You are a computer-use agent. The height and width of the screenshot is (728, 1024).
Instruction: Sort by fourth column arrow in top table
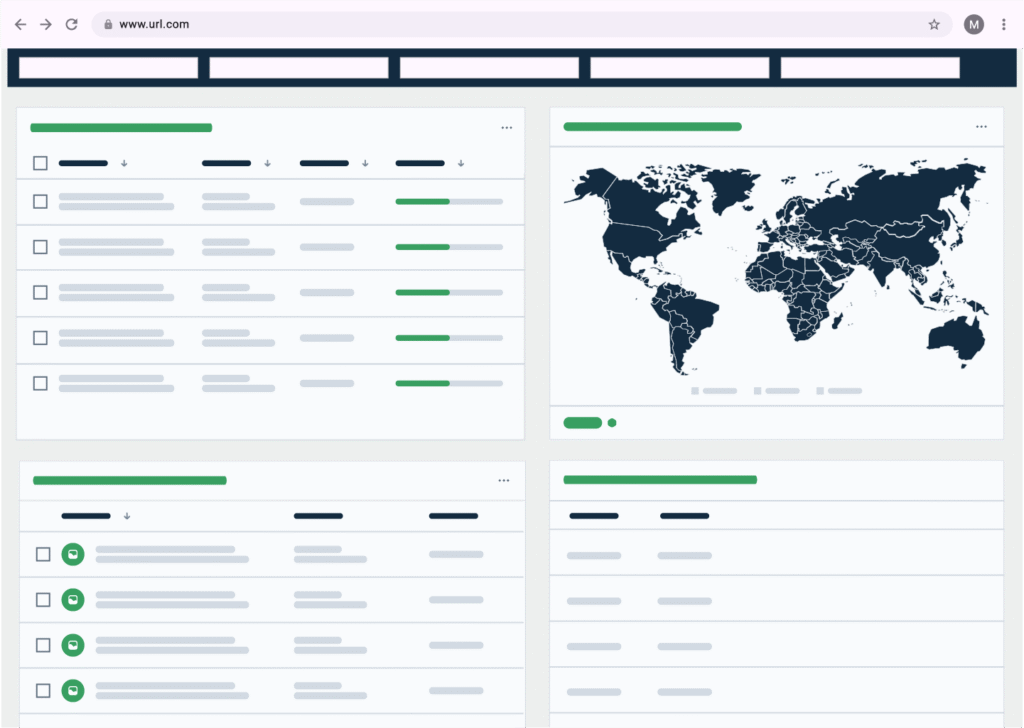[461, 163]
